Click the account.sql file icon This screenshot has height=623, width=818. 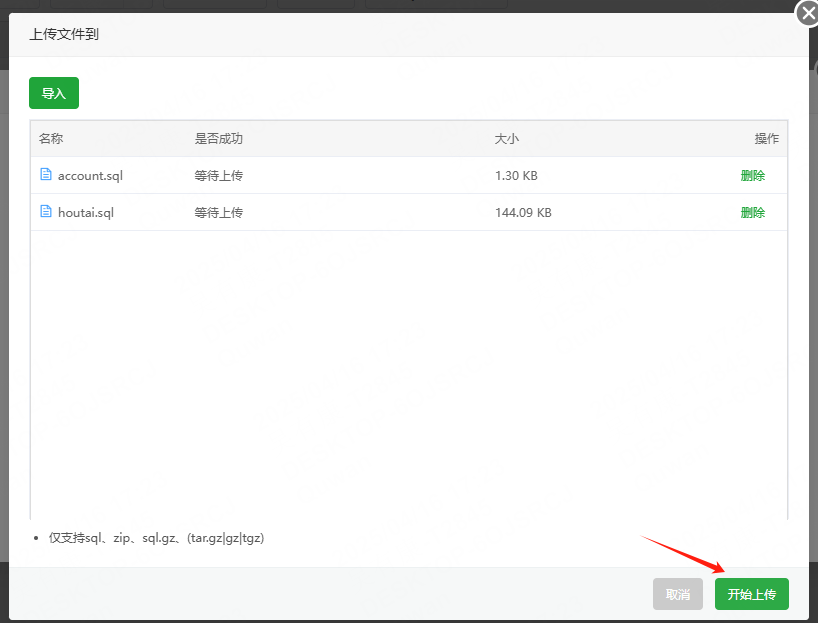tap(46, 175)
